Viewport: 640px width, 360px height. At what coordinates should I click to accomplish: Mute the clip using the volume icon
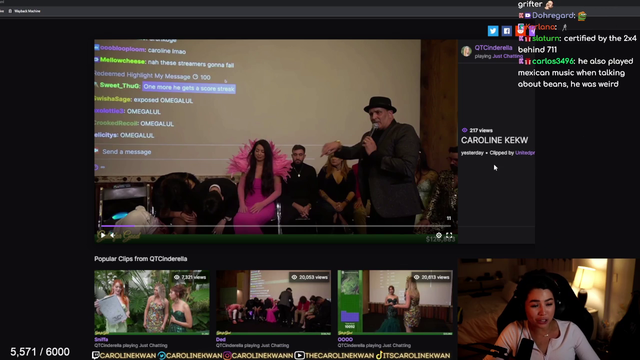113,235
